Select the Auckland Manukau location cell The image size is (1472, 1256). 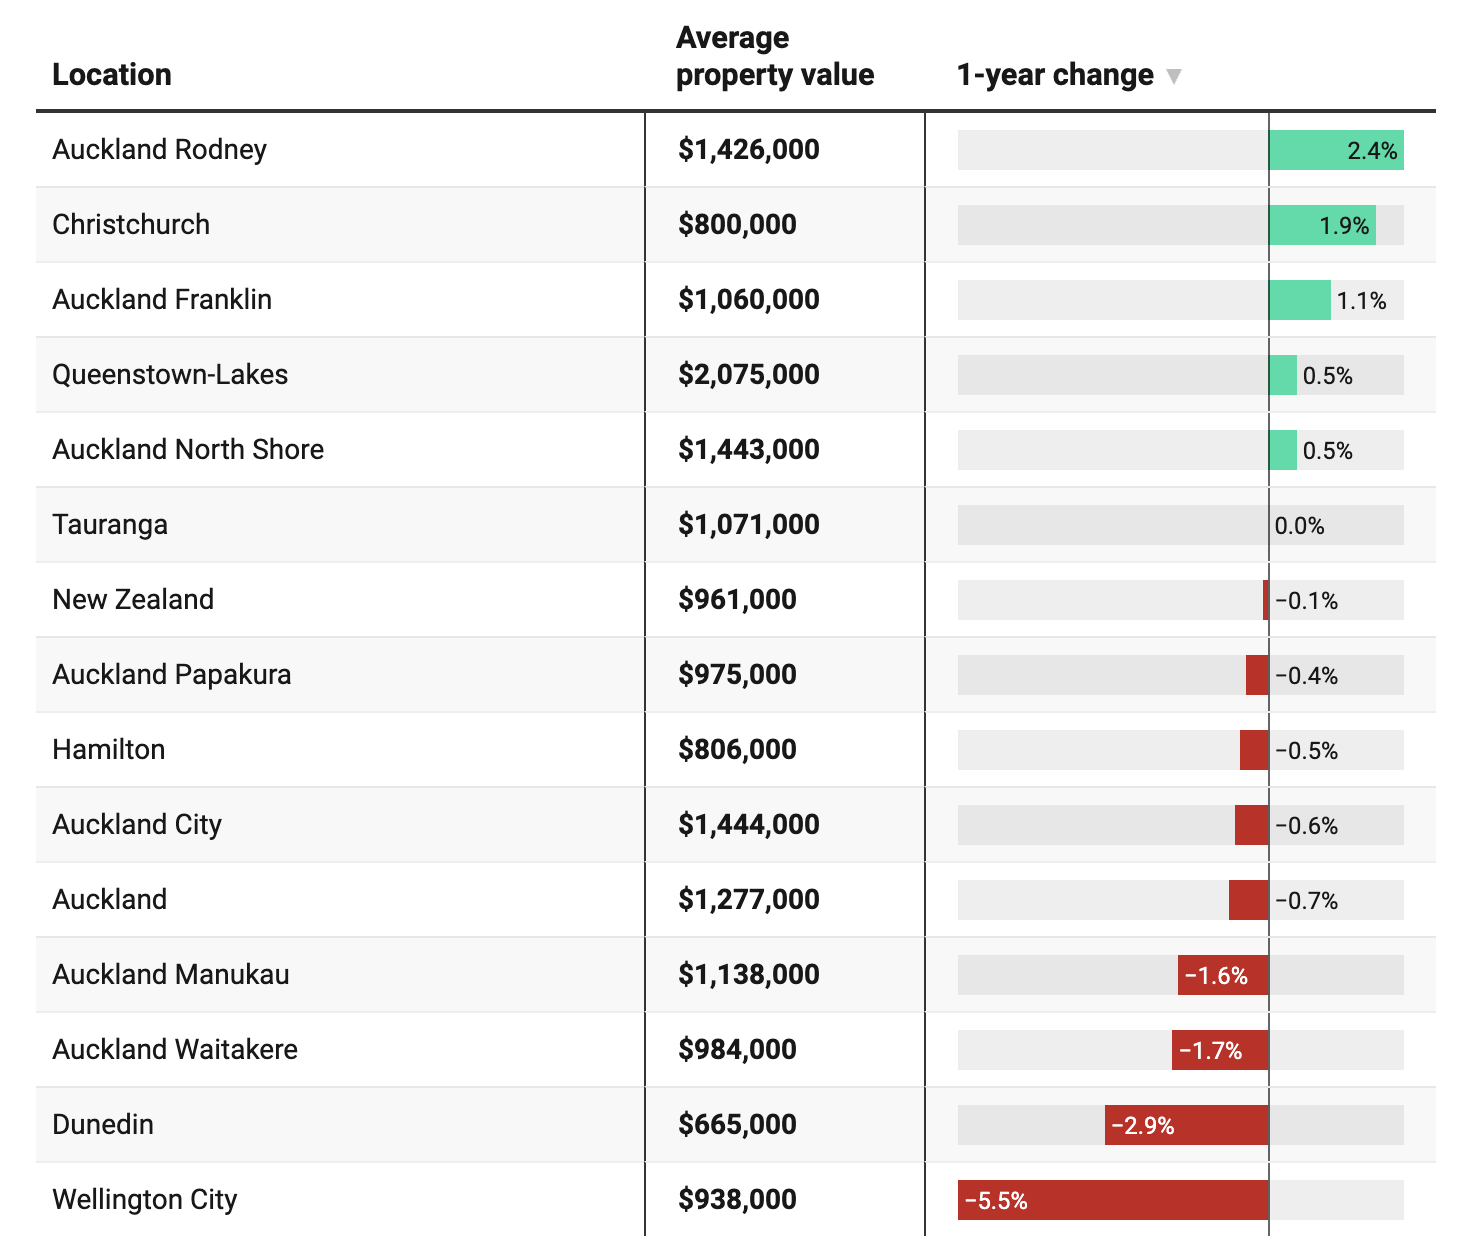(171, 975)
